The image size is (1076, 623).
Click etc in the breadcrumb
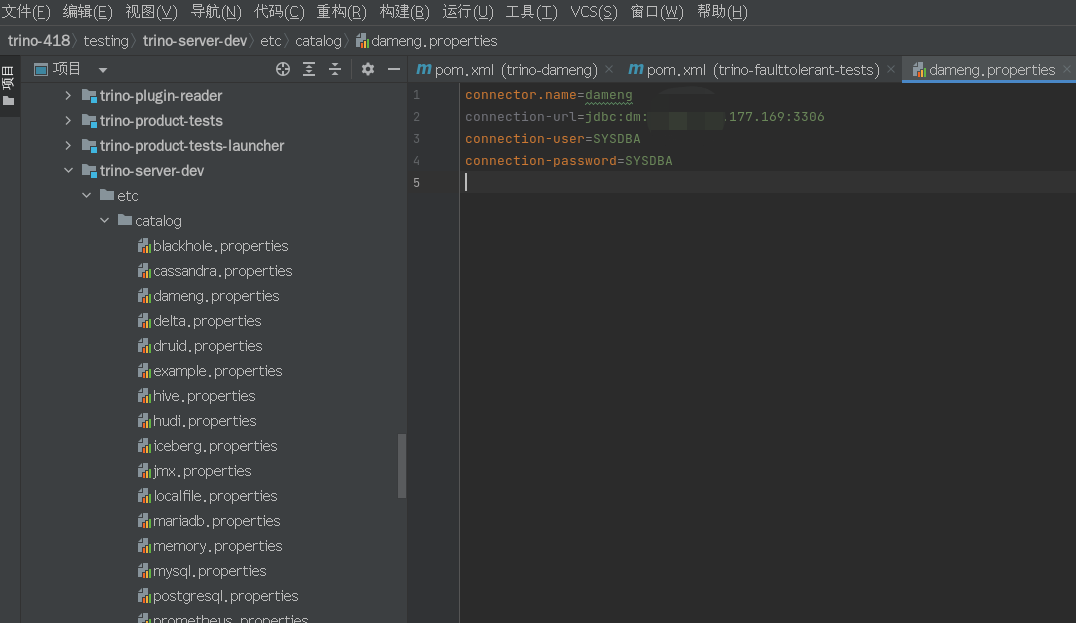point(270,41)
